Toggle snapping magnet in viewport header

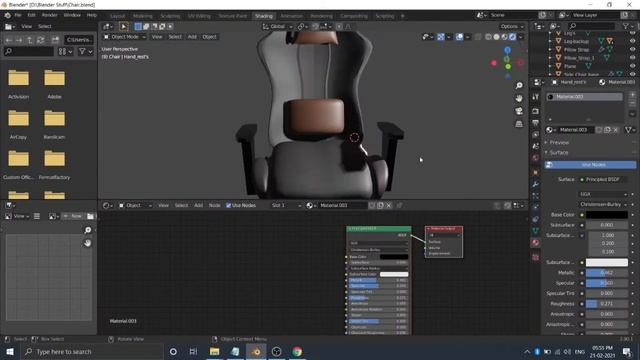pyautogui.click(x=315, y=27)
